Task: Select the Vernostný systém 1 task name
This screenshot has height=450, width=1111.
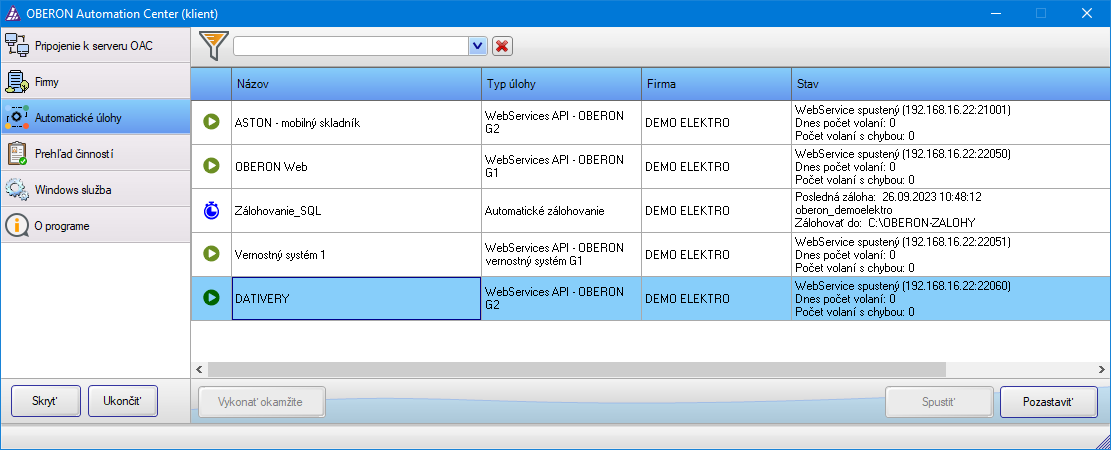Action: click(356, 254)
